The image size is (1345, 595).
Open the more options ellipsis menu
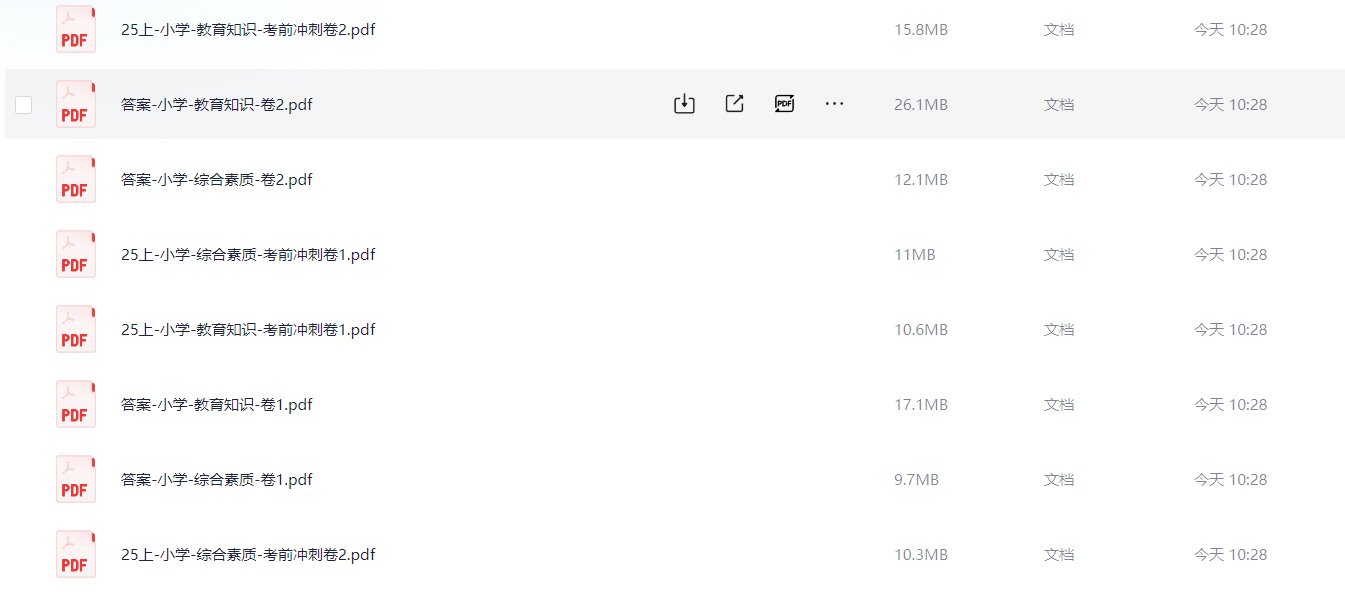(x=834, y=104)
